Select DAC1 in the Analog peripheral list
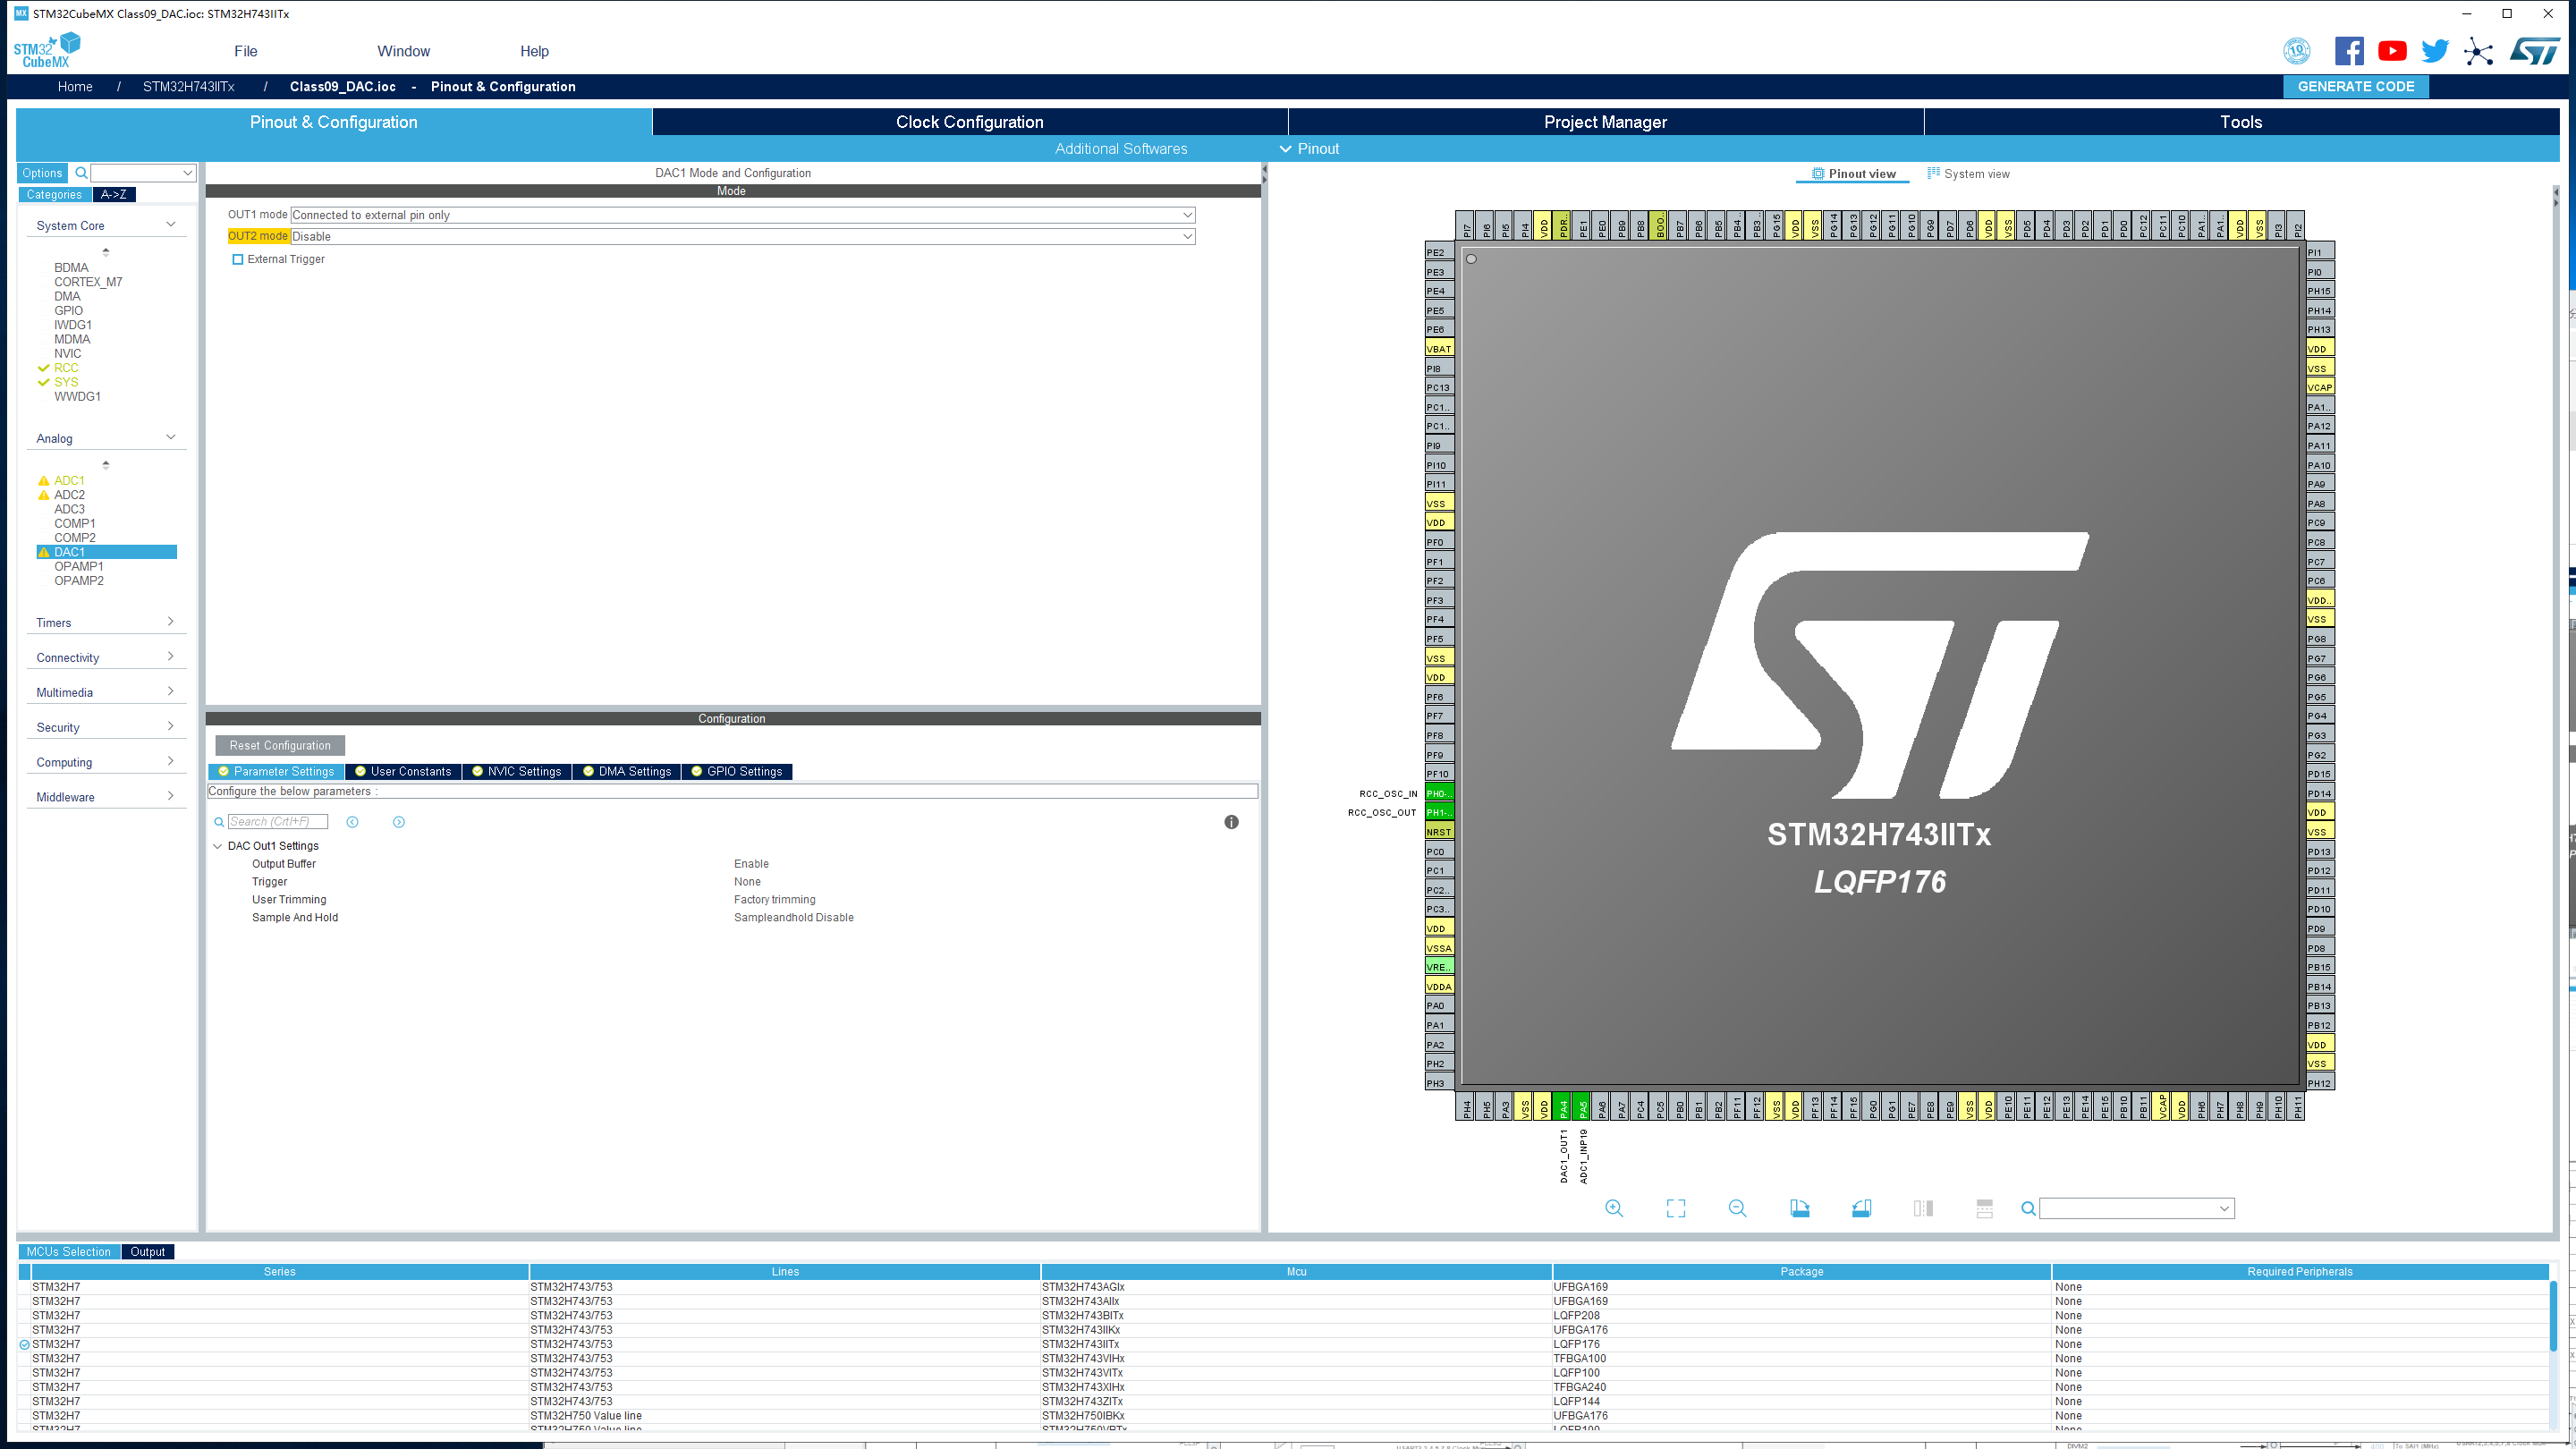Image resolution: width=2576 pixels, height=1449 pixels. [x=70, y=551]
